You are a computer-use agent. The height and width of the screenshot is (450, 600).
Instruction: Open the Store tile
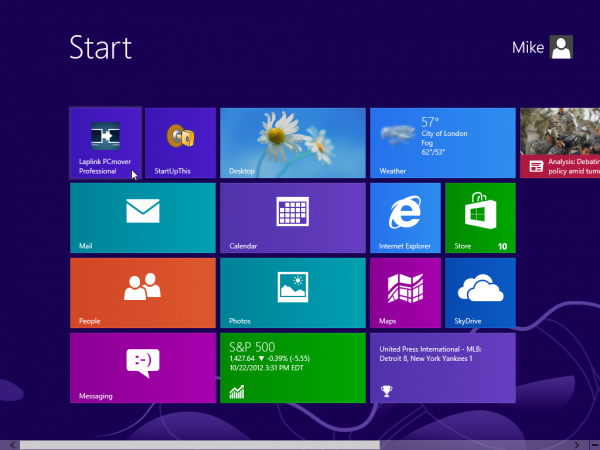tap(480, 218)
